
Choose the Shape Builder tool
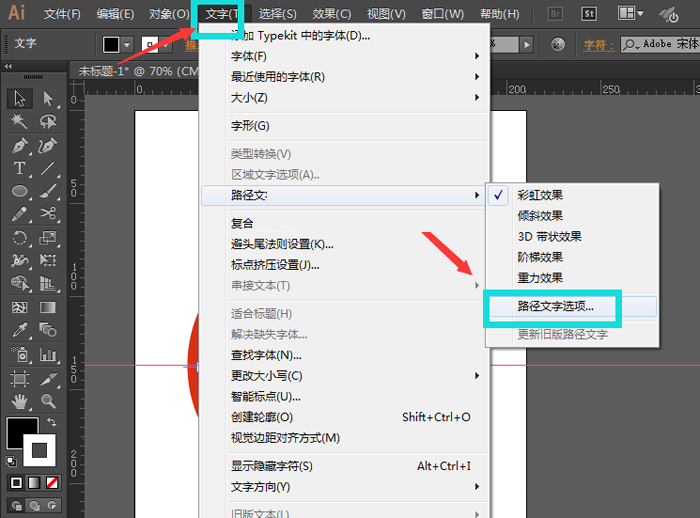(x=19, y=283)
